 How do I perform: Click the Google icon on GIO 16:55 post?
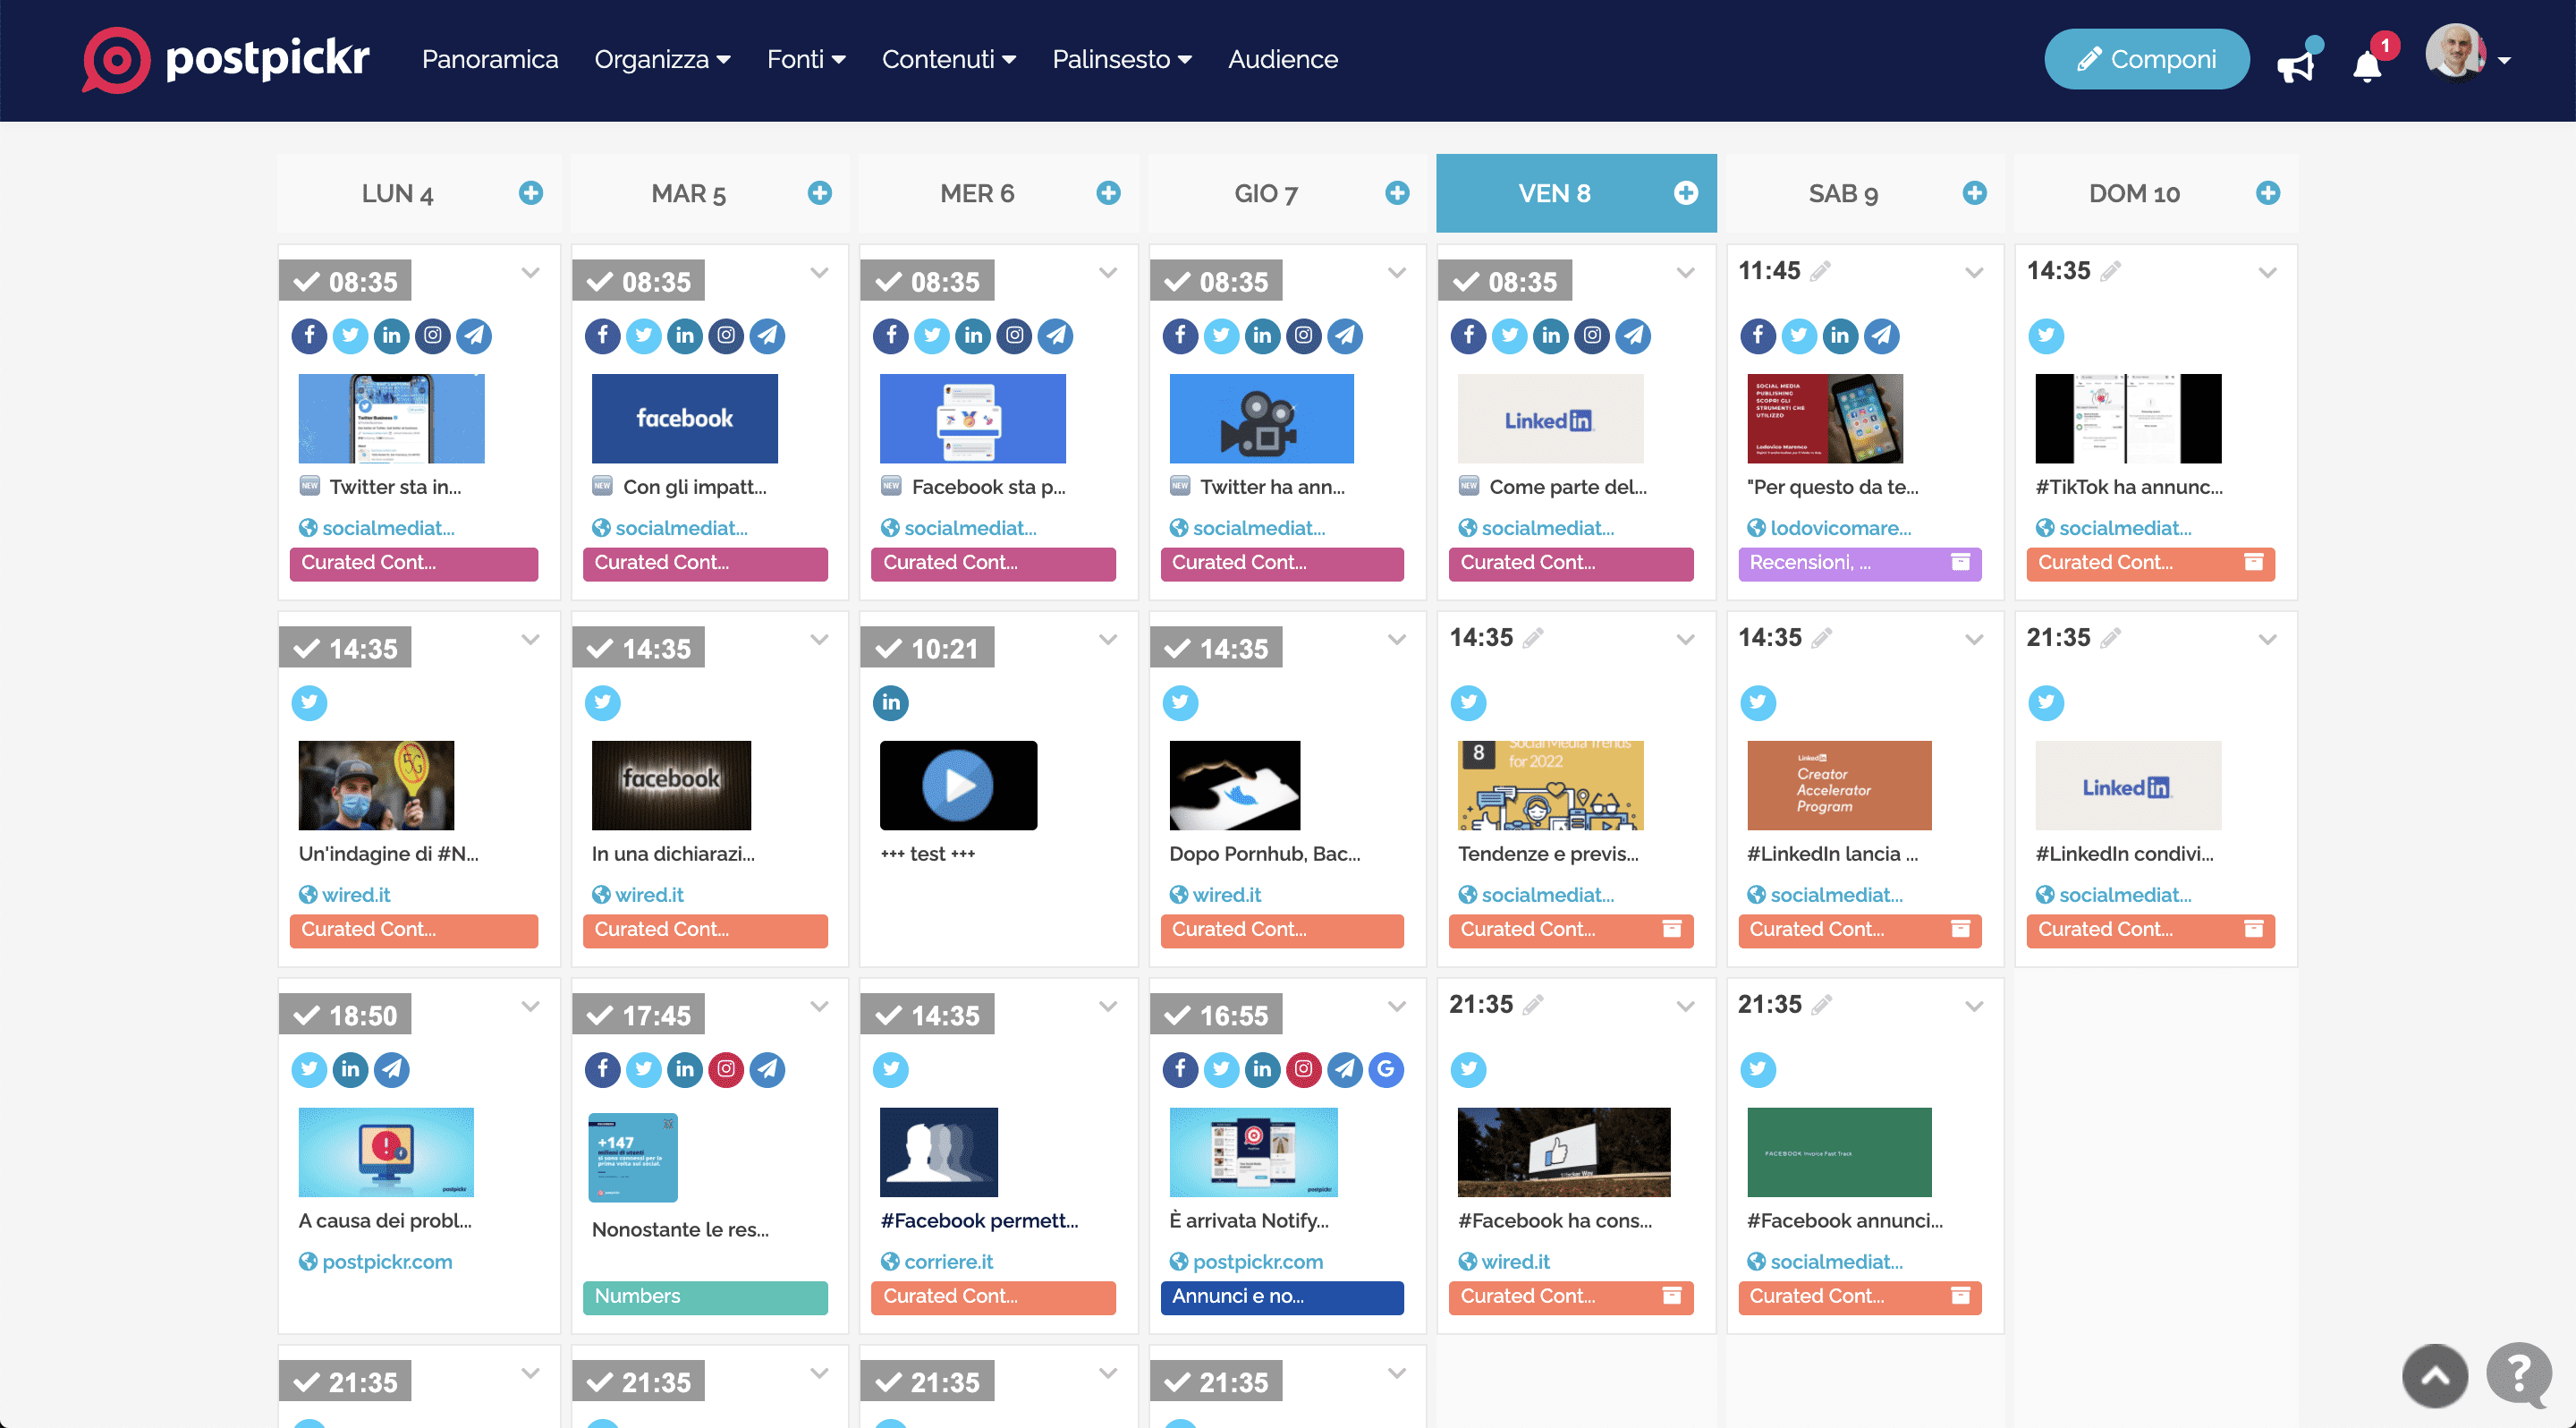point(1385,1069)
